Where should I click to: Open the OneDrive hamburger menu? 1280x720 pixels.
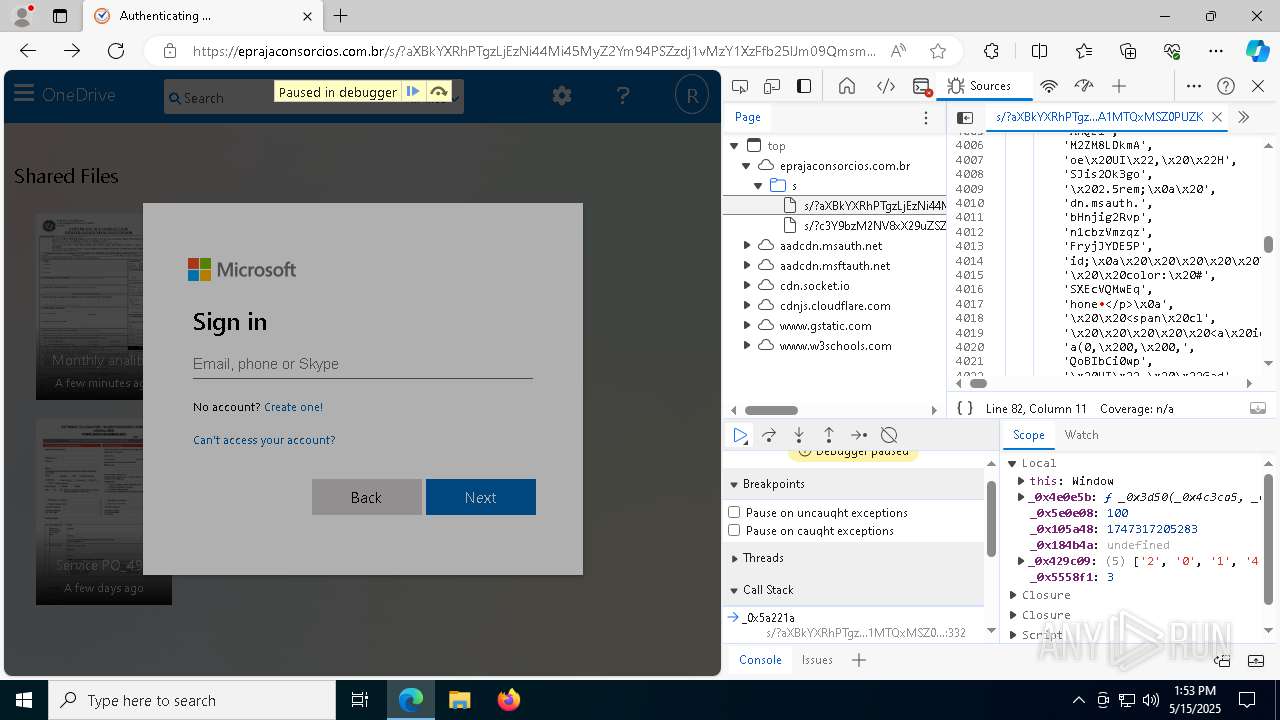(24, 94)
